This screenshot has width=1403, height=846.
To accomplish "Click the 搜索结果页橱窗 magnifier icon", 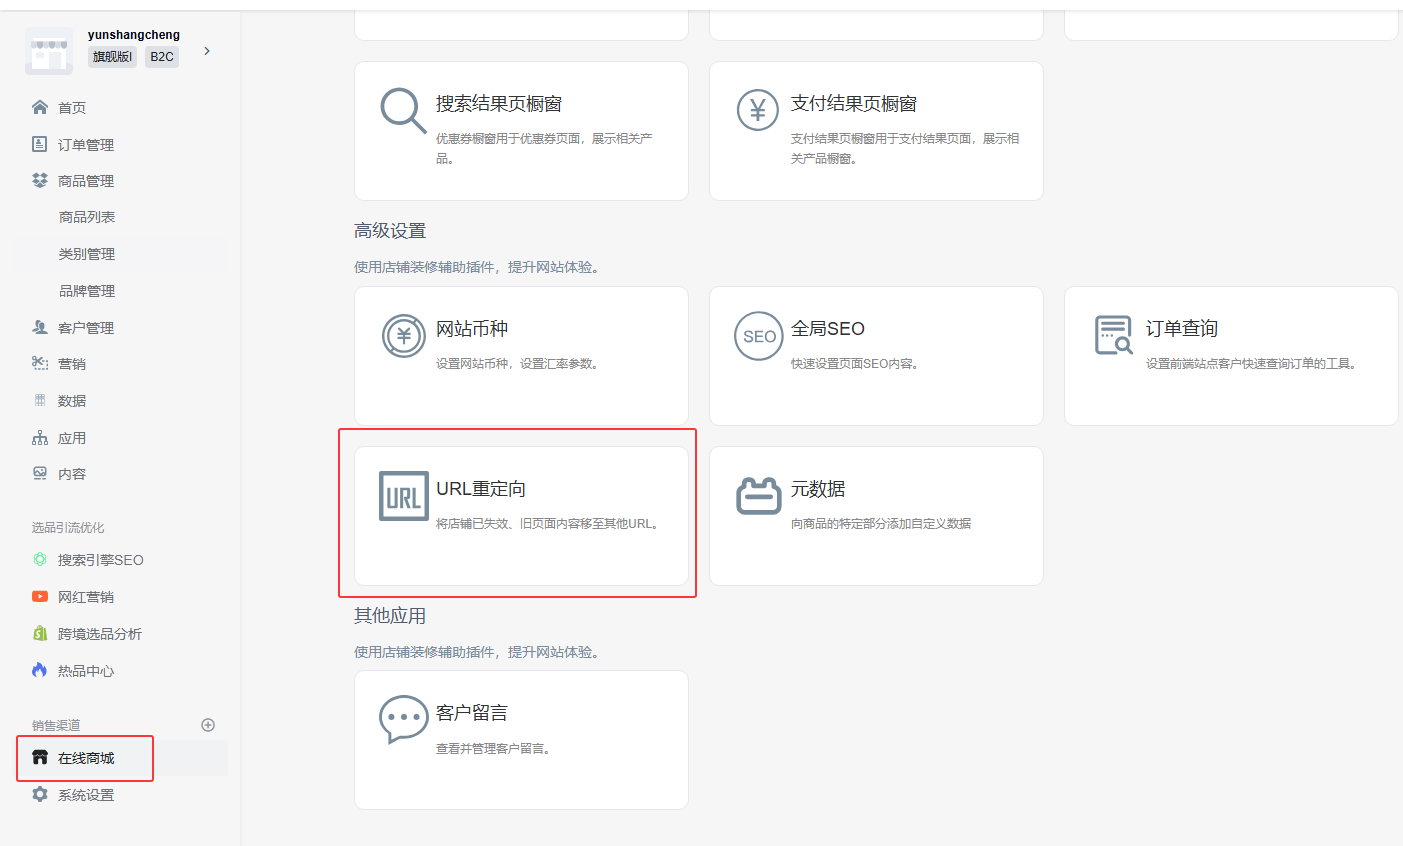I will click(x=403, y=110).
